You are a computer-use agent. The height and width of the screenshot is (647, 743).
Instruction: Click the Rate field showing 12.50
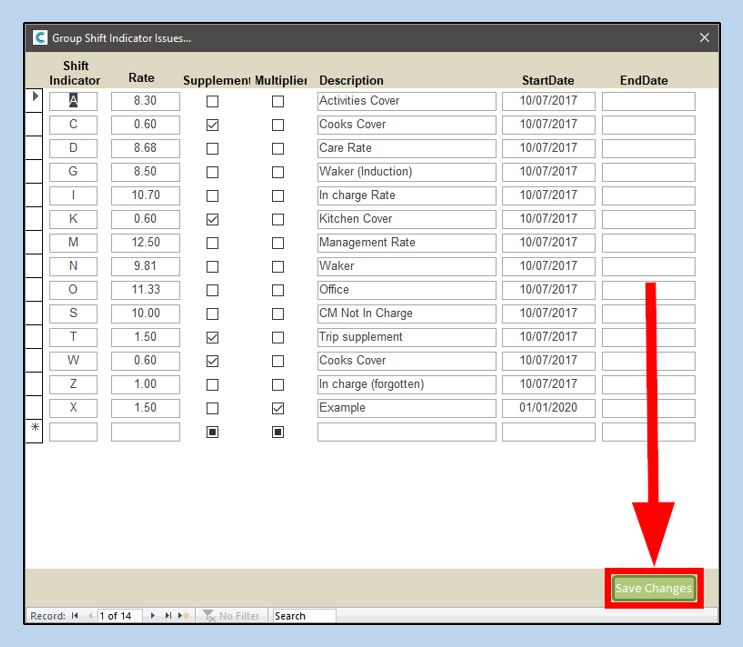145,243
